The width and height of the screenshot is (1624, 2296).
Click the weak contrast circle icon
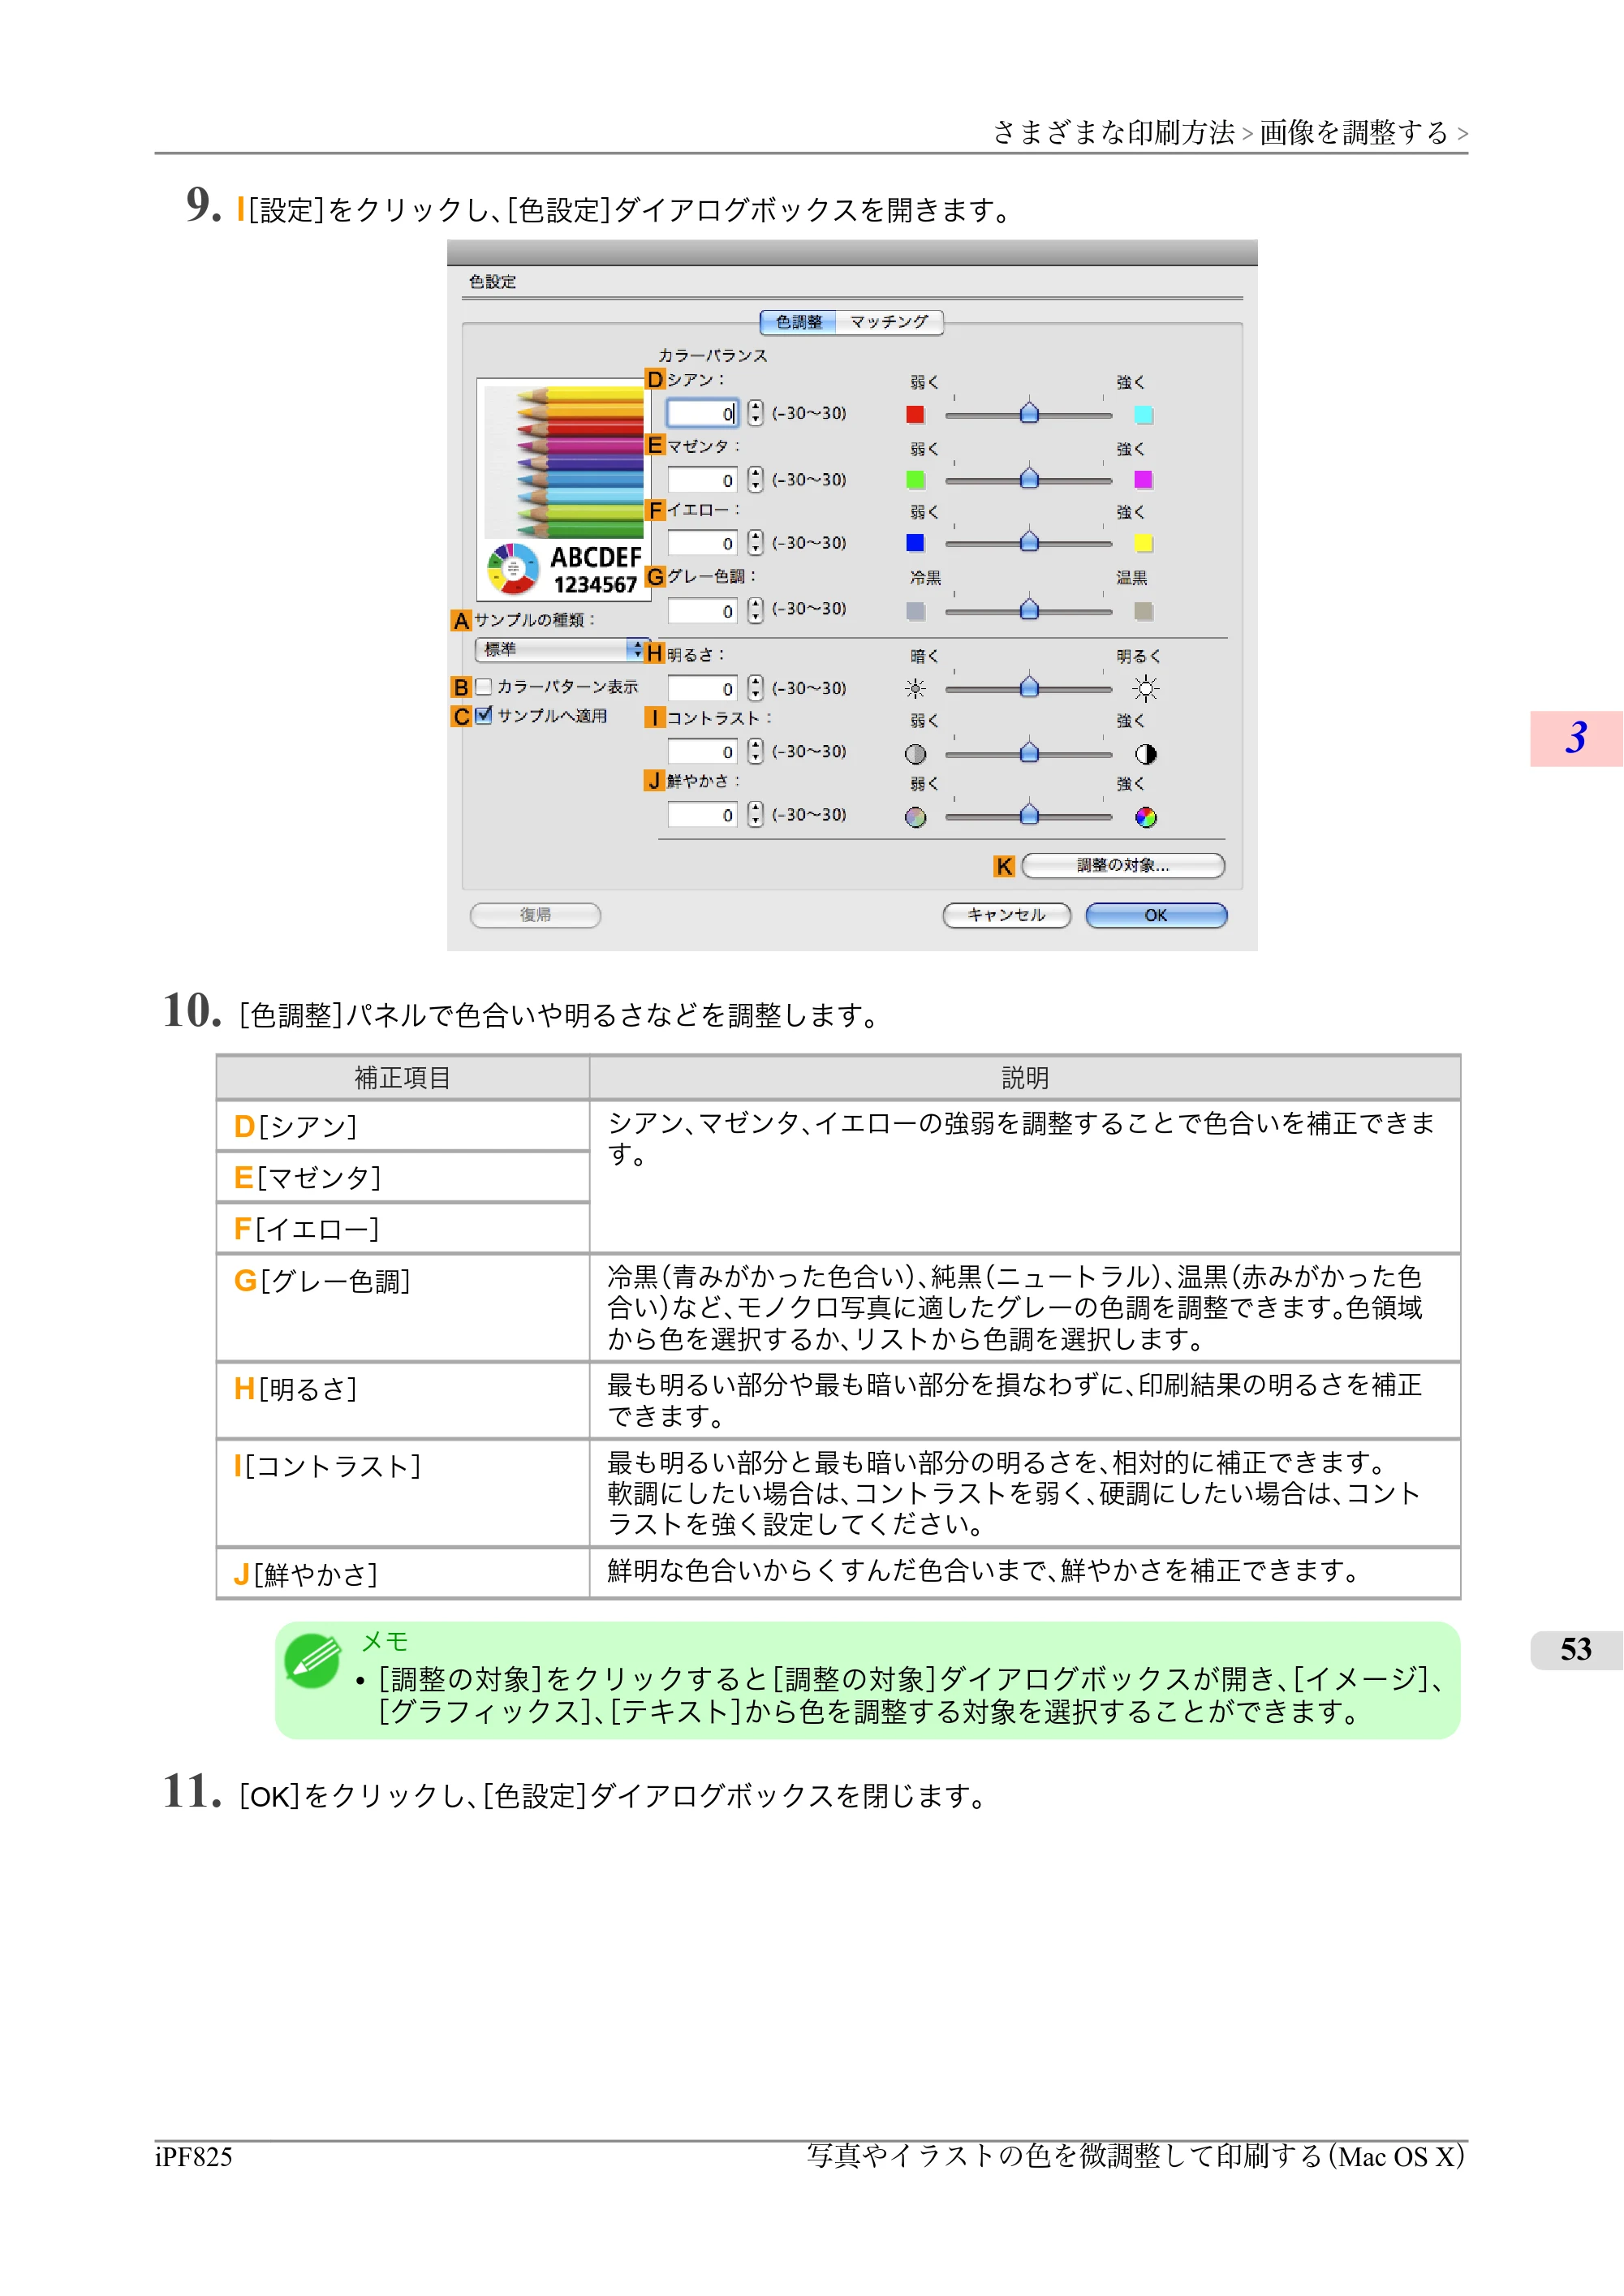(915, 754)
